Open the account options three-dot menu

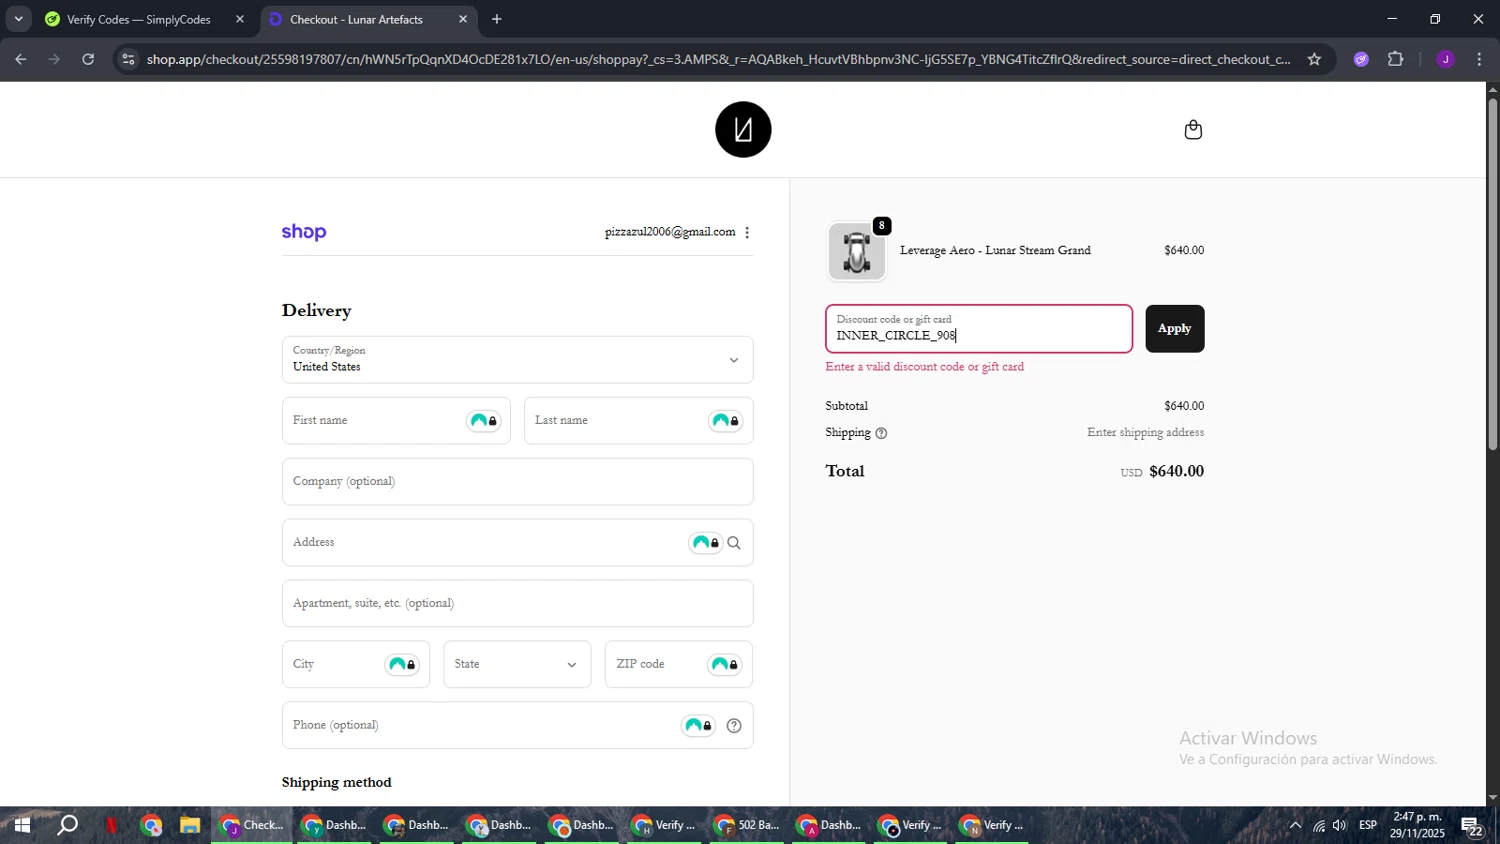click(747, 232)
